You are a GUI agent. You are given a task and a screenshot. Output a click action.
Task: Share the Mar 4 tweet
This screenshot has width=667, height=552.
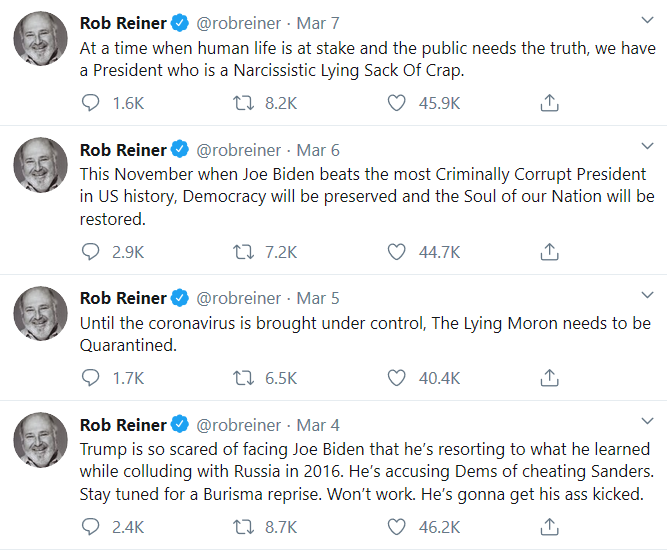[549, 527]
